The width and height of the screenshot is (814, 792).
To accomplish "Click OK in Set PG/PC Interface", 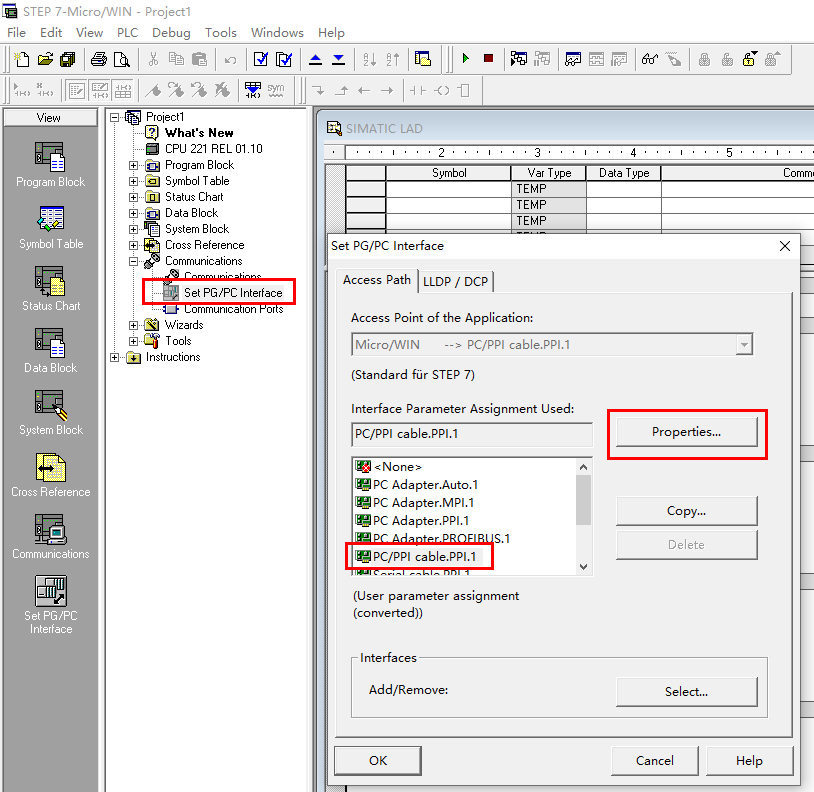I will [x=378, y=761].
